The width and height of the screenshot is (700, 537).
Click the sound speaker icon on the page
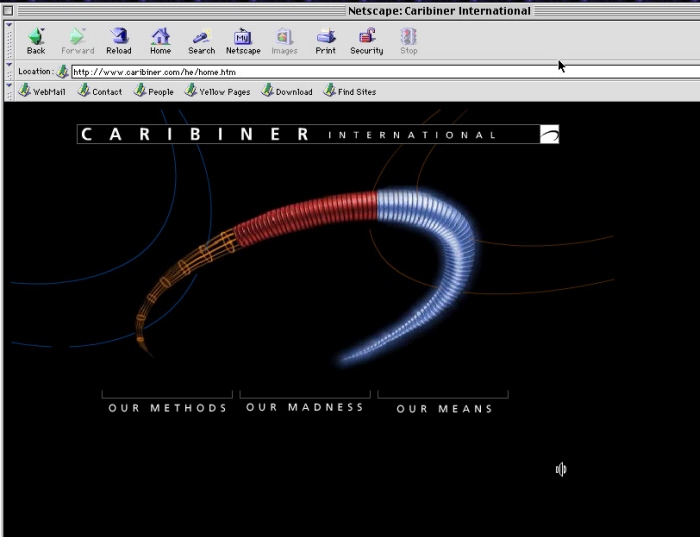click(x=561, y=469)
